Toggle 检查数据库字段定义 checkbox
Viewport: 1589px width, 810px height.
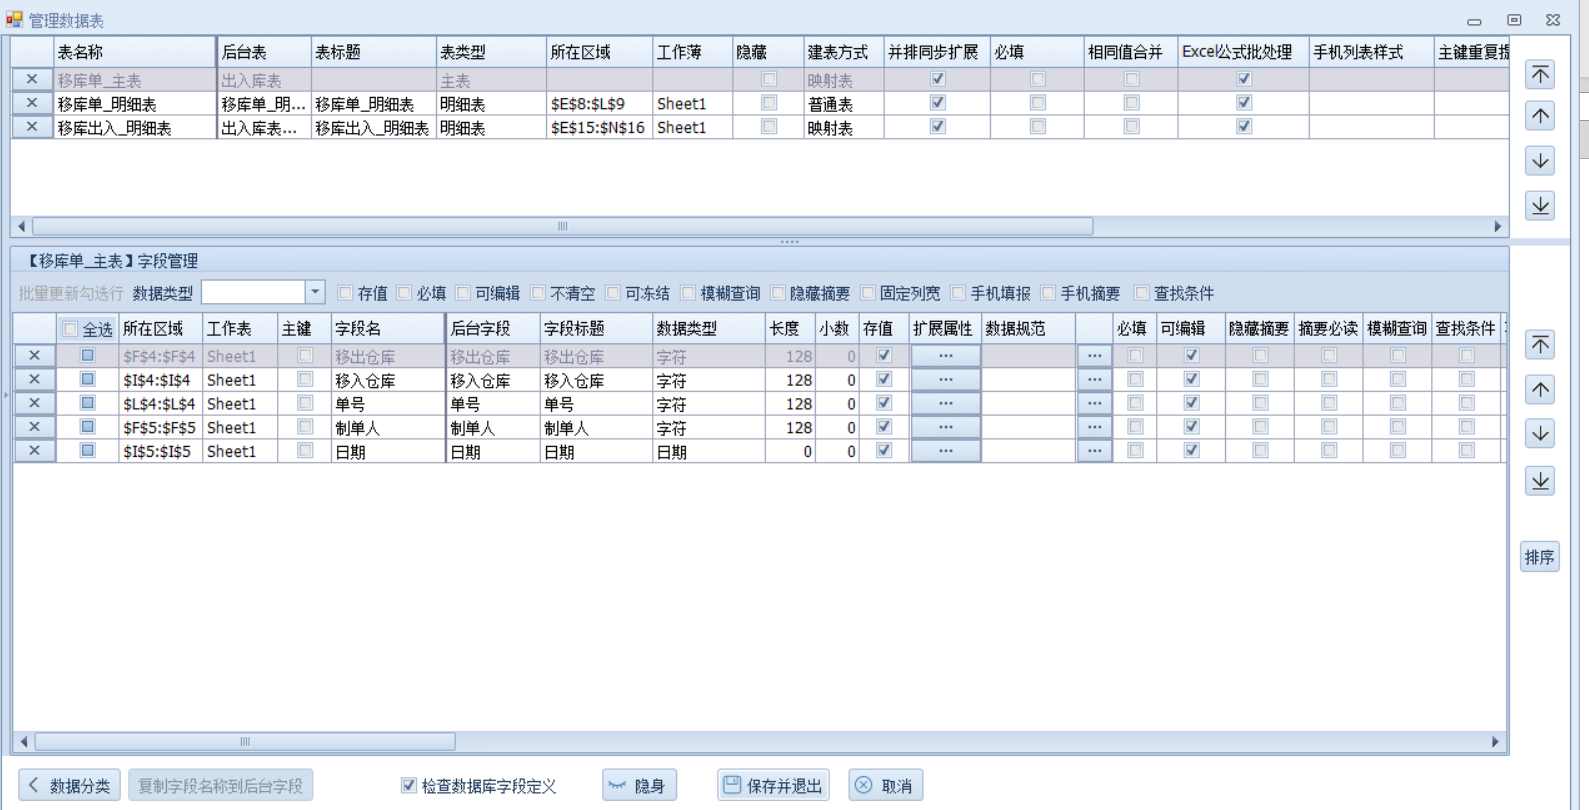(409, 786)
